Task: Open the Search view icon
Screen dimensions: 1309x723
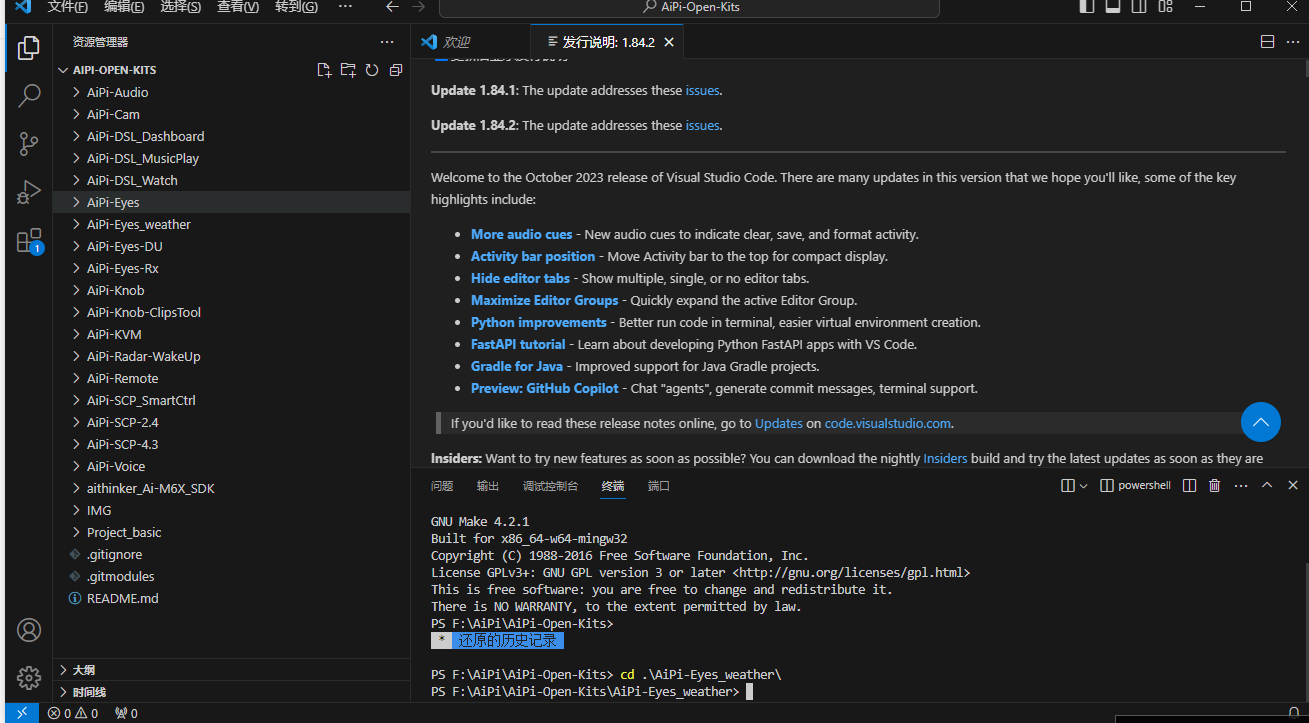Action: [x=29, y=96]
